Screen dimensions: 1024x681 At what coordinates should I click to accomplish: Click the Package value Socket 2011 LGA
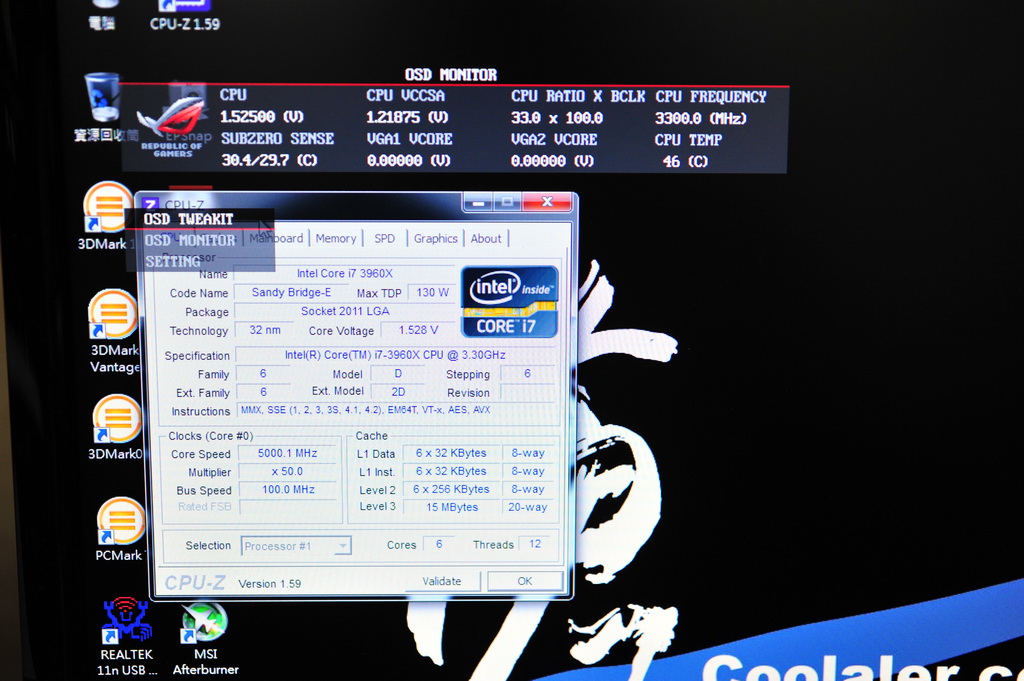(x=345, y=311)
